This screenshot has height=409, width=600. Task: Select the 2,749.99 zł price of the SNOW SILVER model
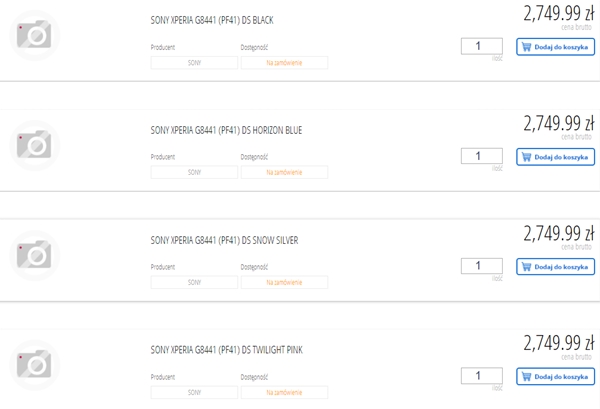click(559, 233)
